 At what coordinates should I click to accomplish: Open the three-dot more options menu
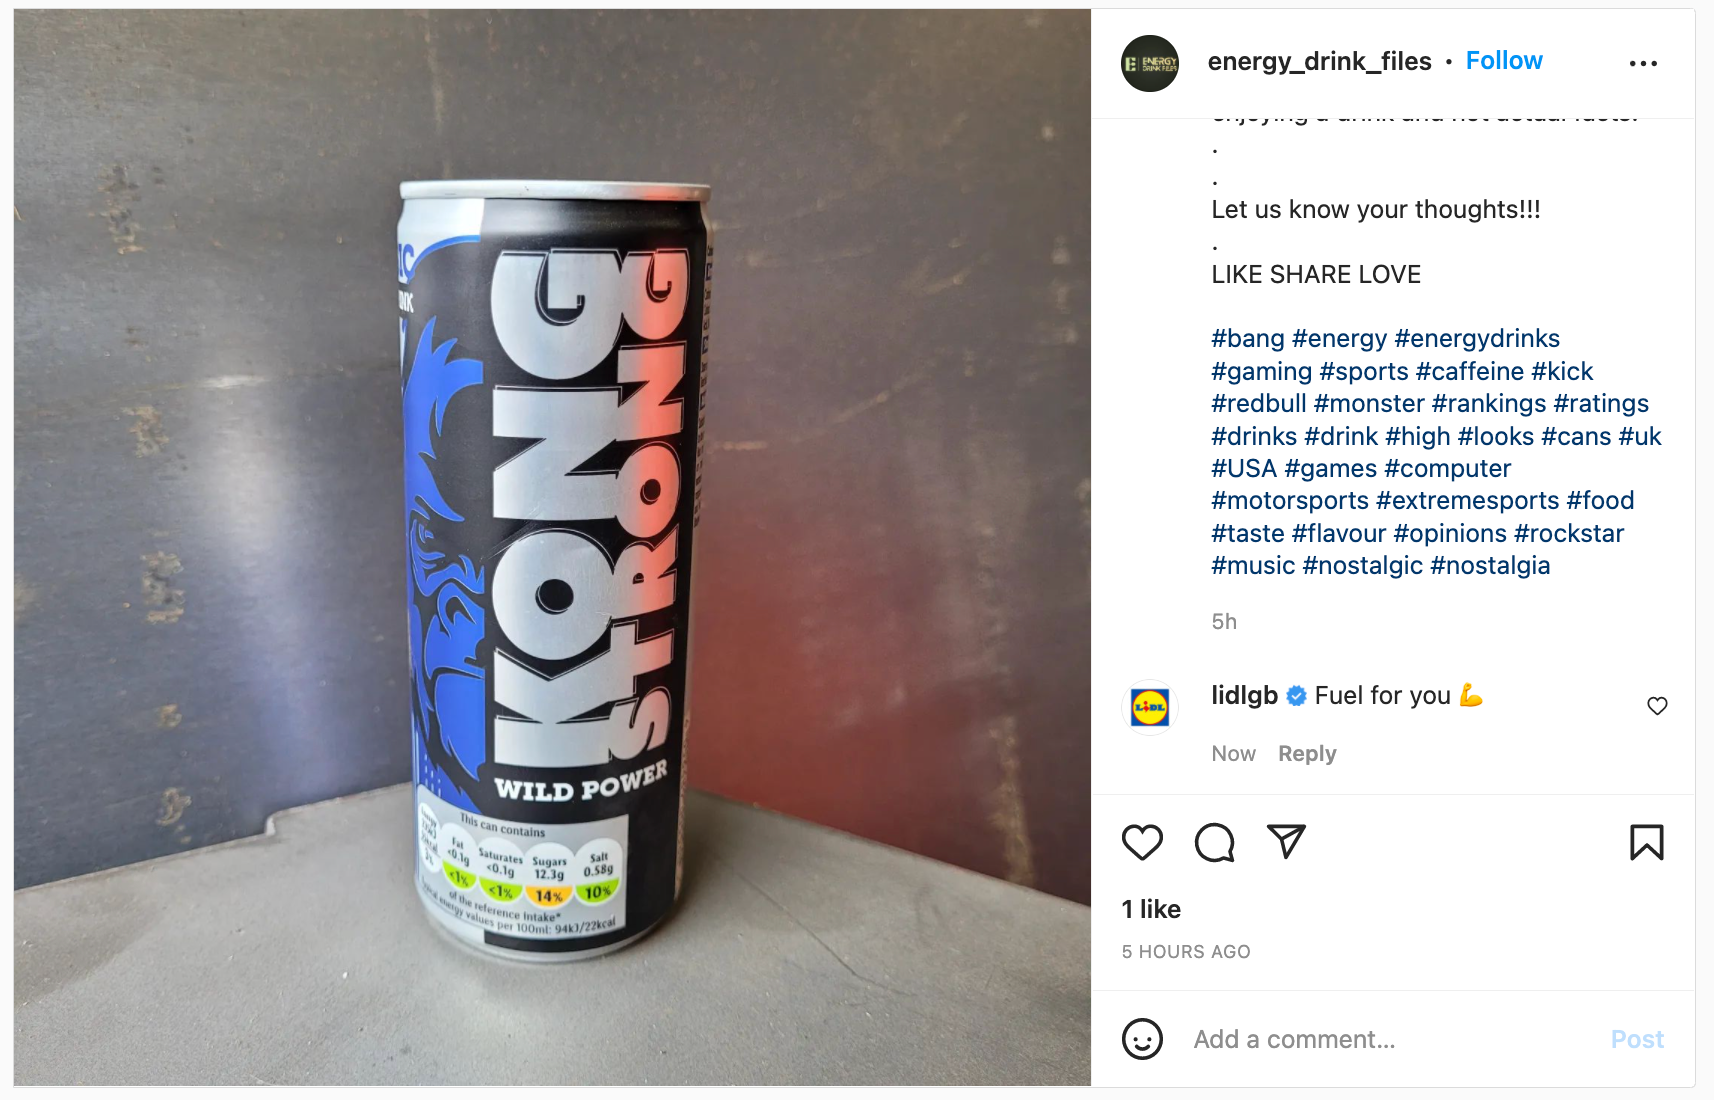[x=1643, y=63]
